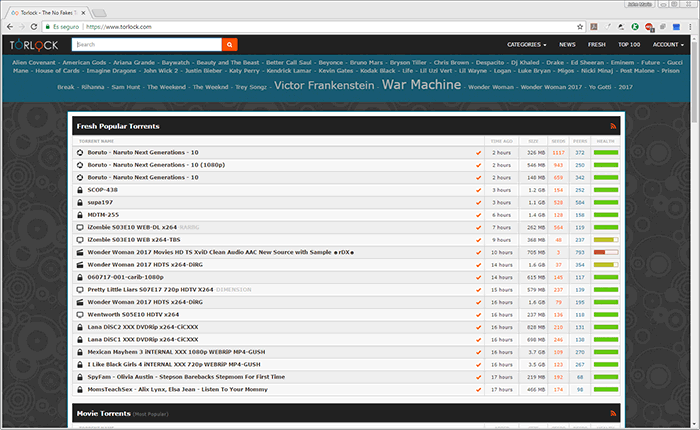Open the Wonder Woman 2017 tag link
Screen dimensions: 700x430
tap(551, 87)
